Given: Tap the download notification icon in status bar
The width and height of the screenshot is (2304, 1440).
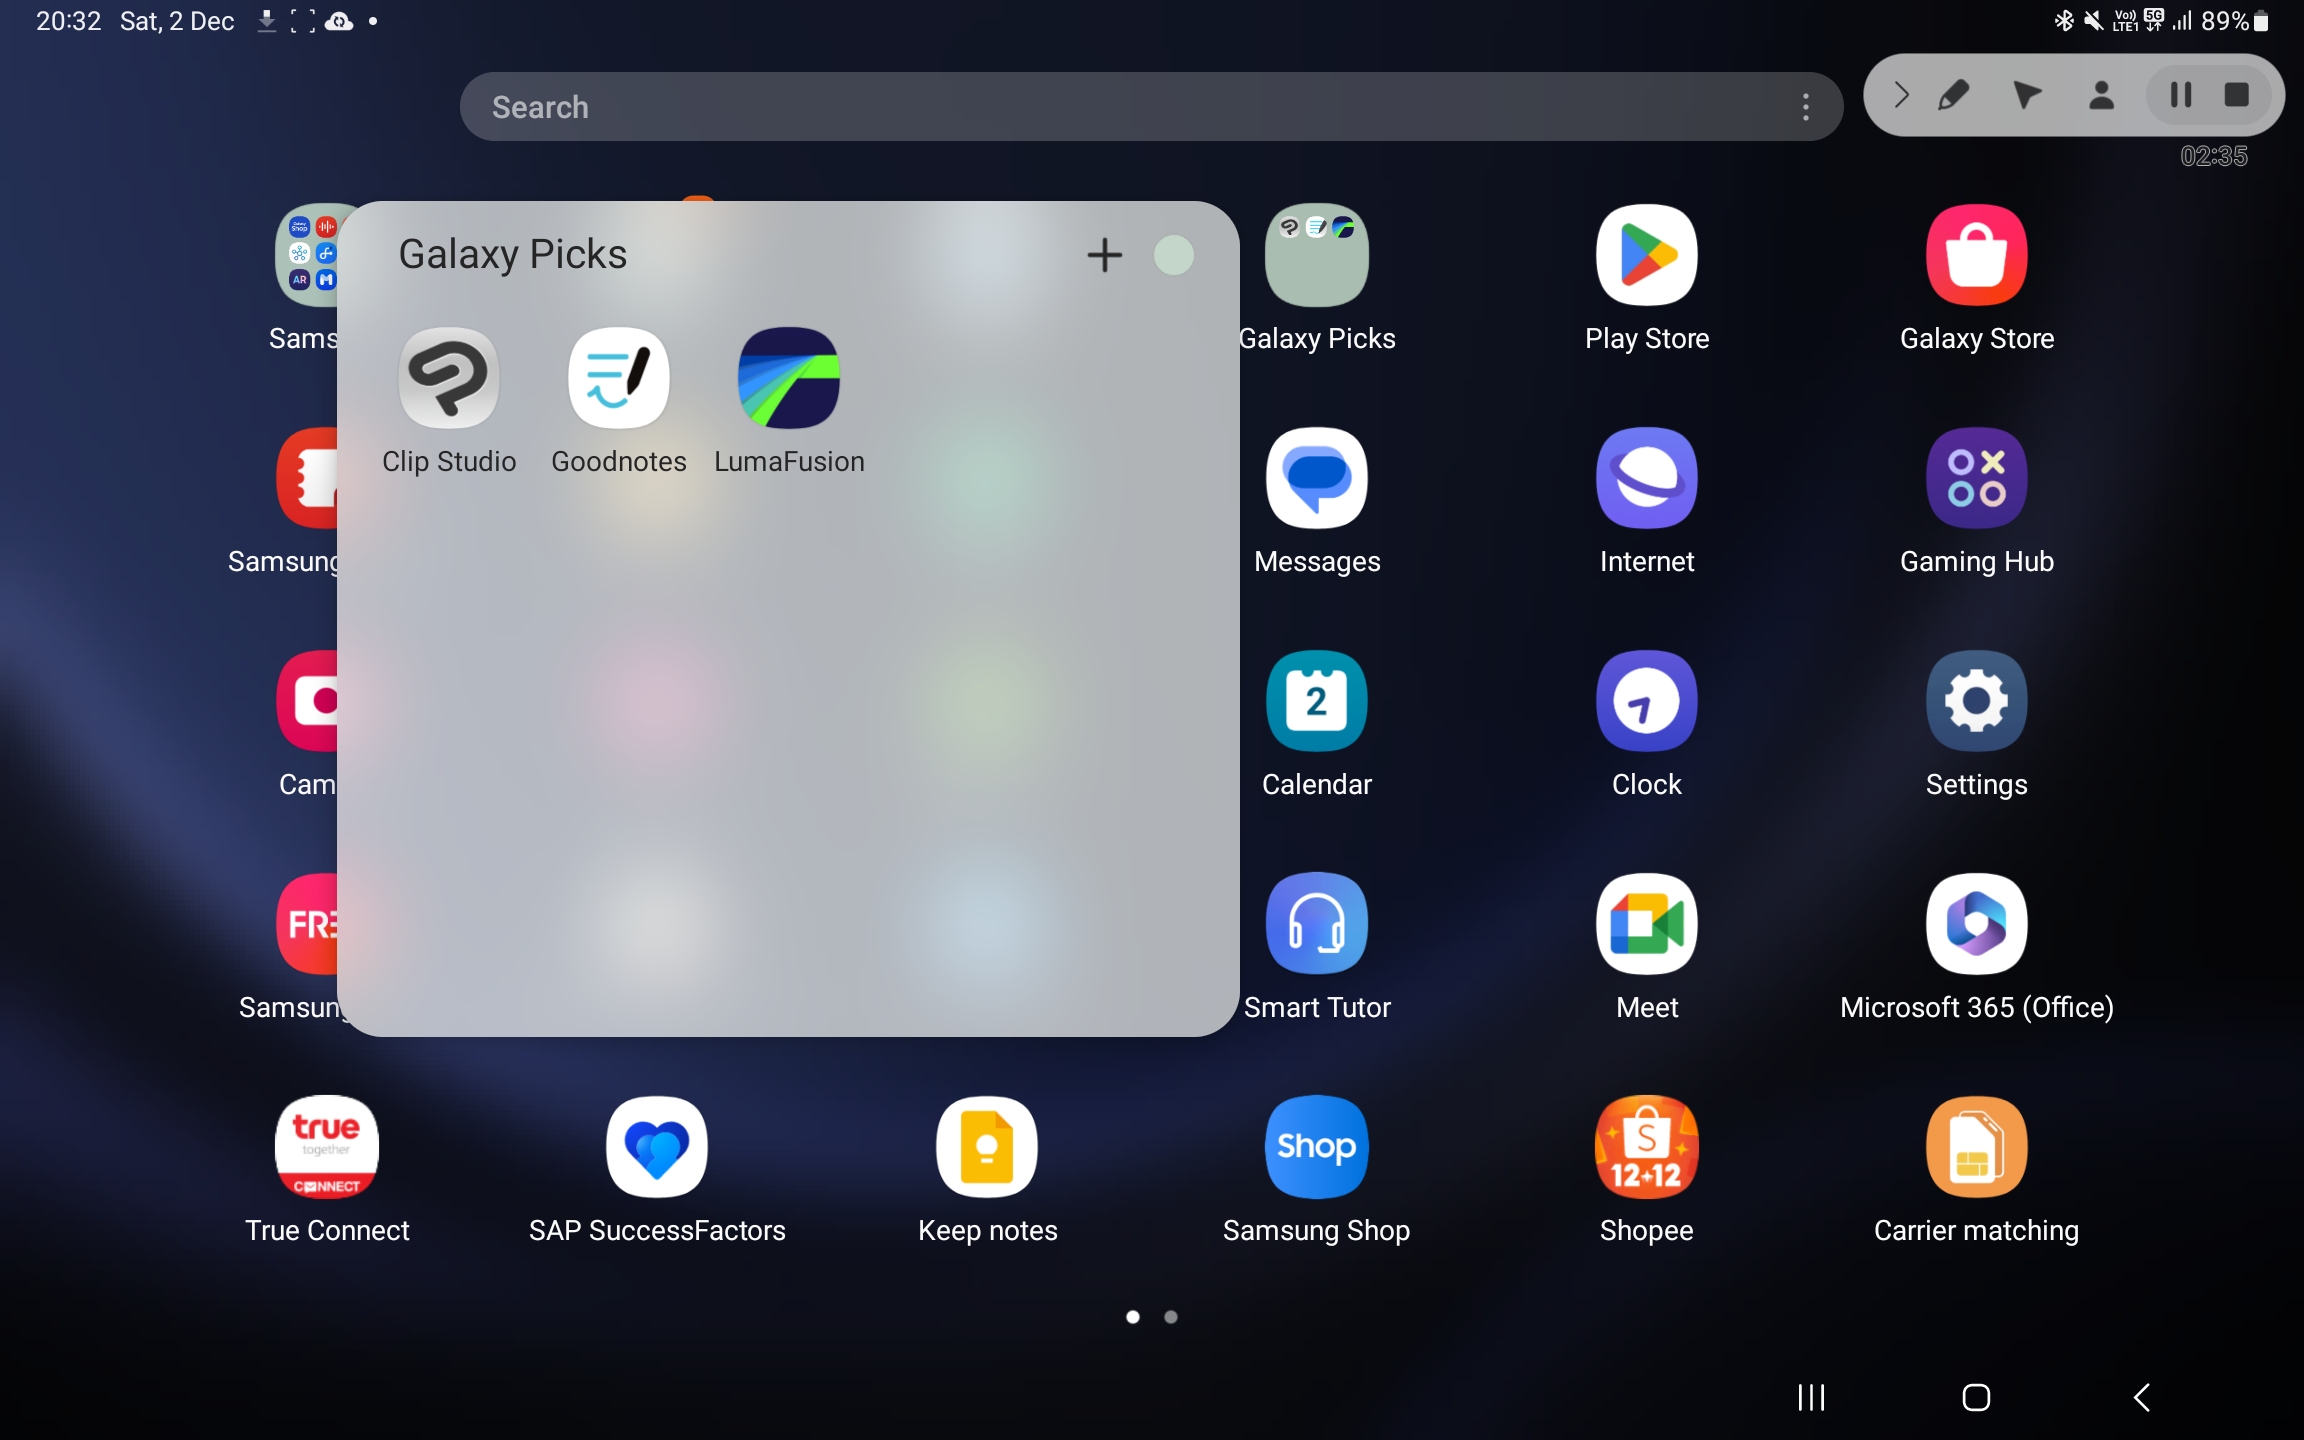Looking at the screenshot, I should click(x=267, y=21).
